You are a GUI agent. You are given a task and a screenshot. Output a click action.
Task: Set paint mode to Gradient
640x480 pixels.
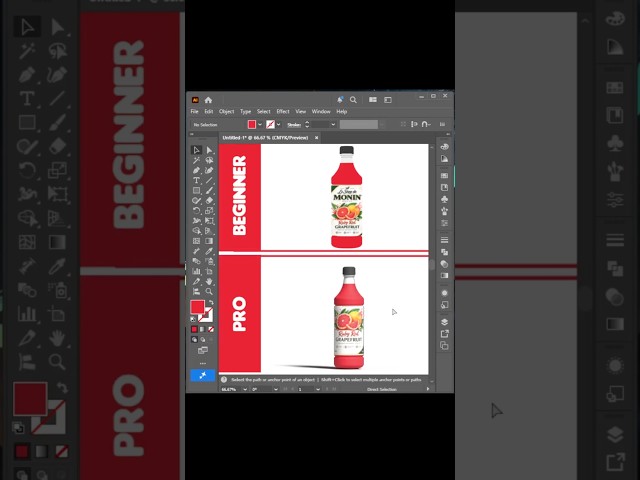(x=202, y=329)
